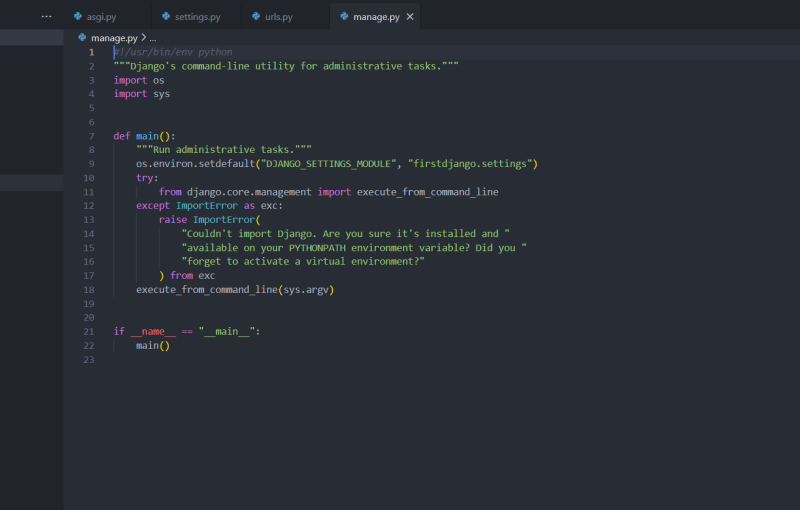The height and width of the screenshot is (510, 800).
Task: Click the "raise ImportError(" line
Action: [210, 220]
